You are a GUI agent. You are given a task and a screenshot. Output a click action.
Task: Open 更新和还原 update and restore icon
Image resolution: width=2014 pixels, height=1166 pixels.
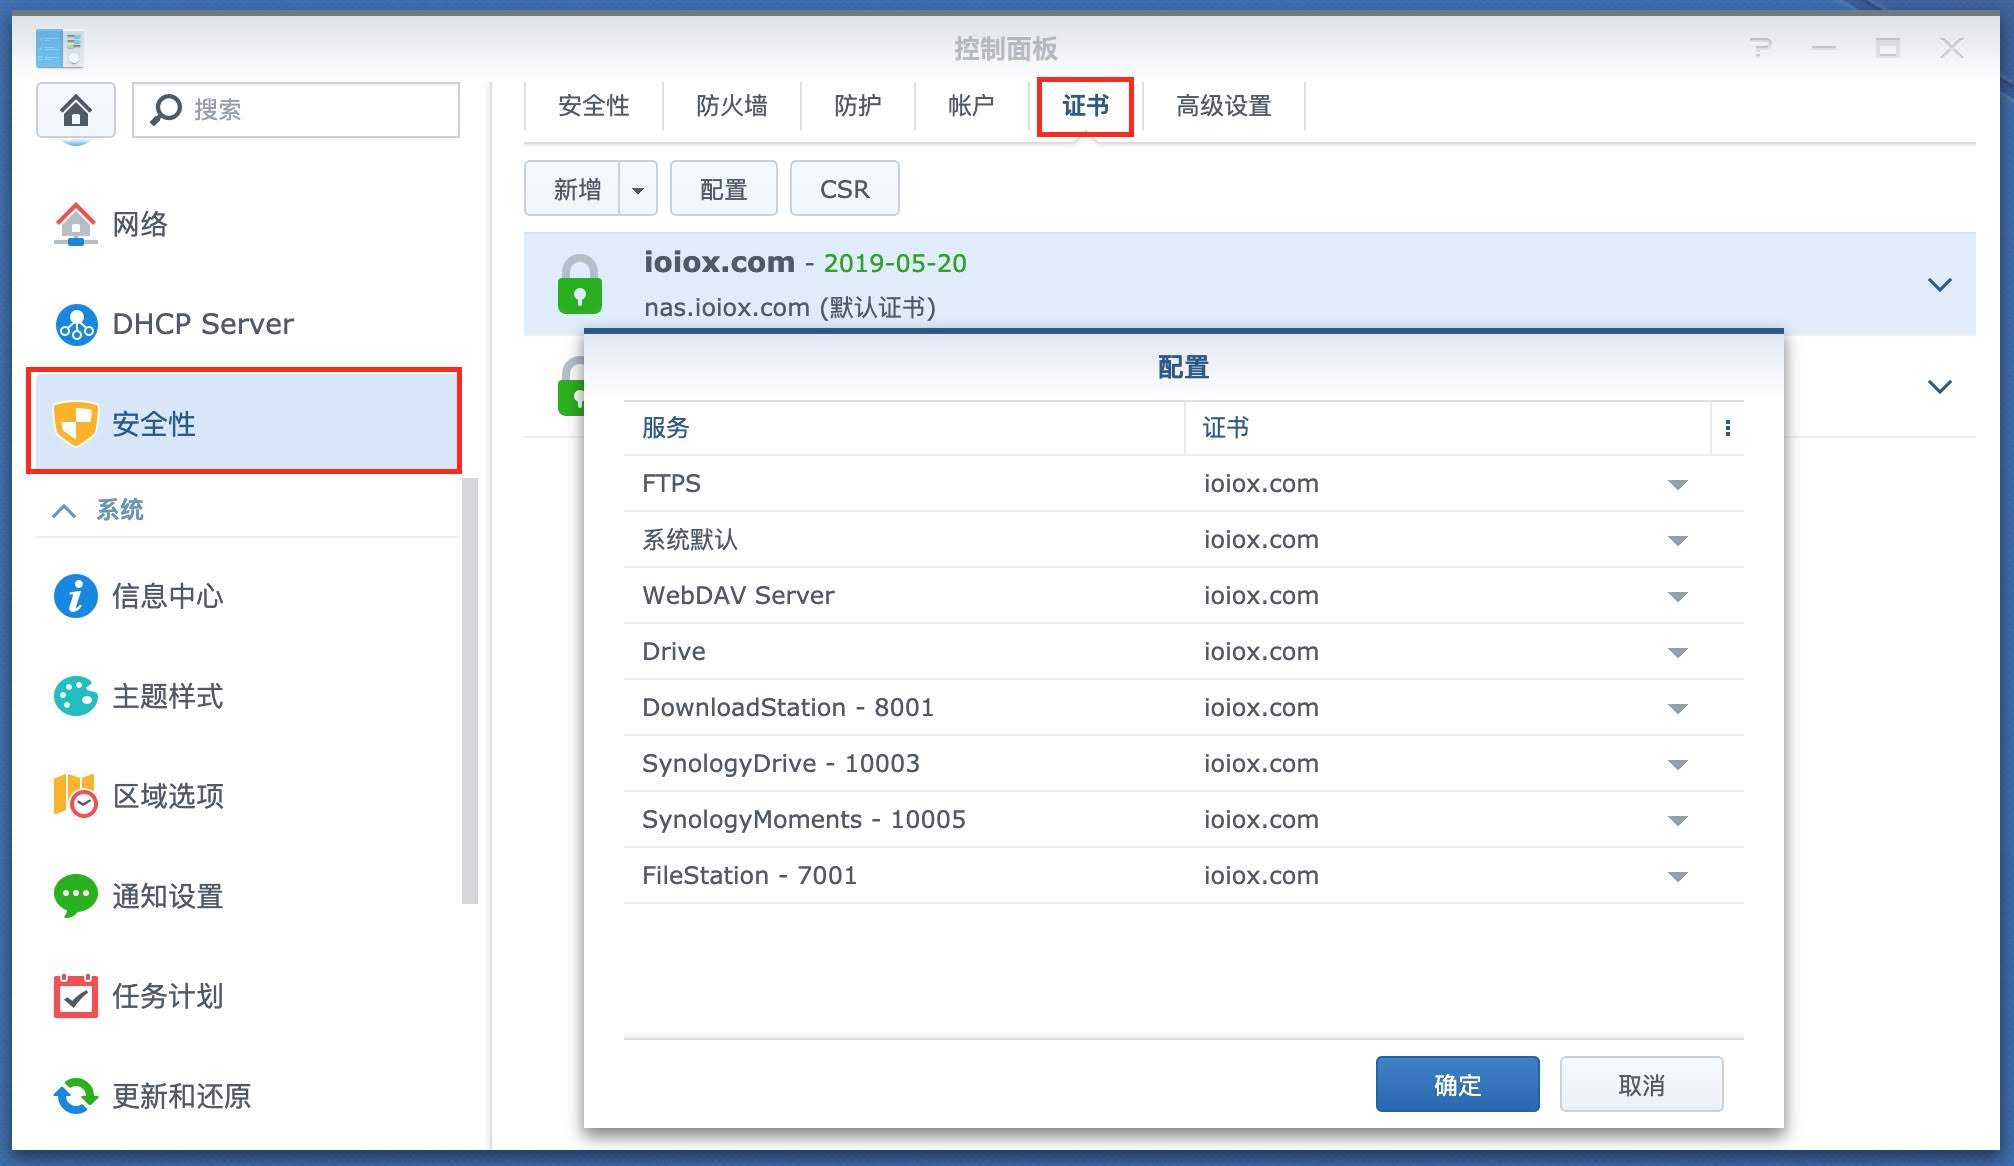76,1096
